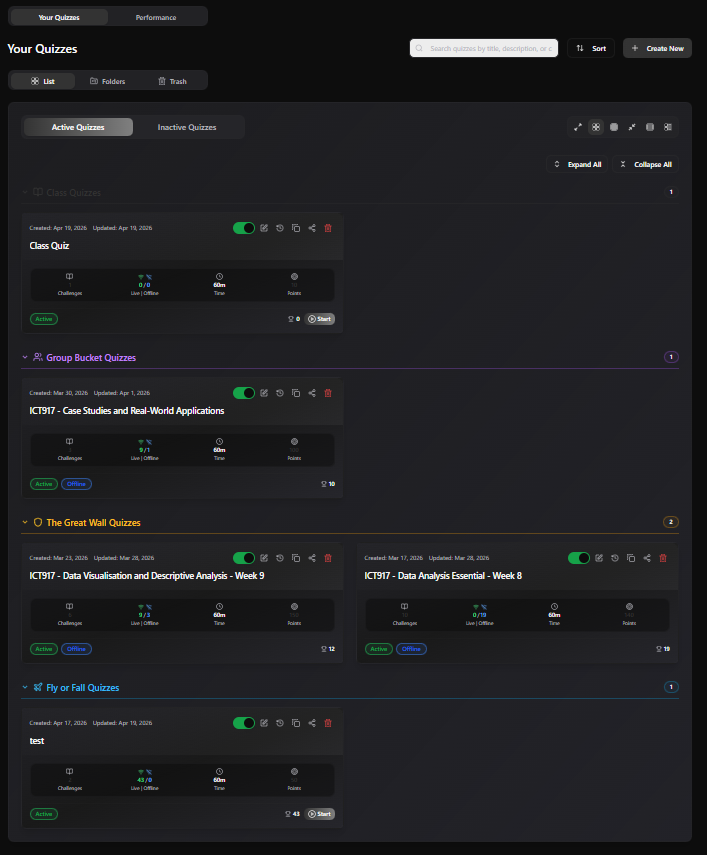
Task: Open the ICT917 Data Analysis Essential Week 8 title
Action: (x=443, y=576)
